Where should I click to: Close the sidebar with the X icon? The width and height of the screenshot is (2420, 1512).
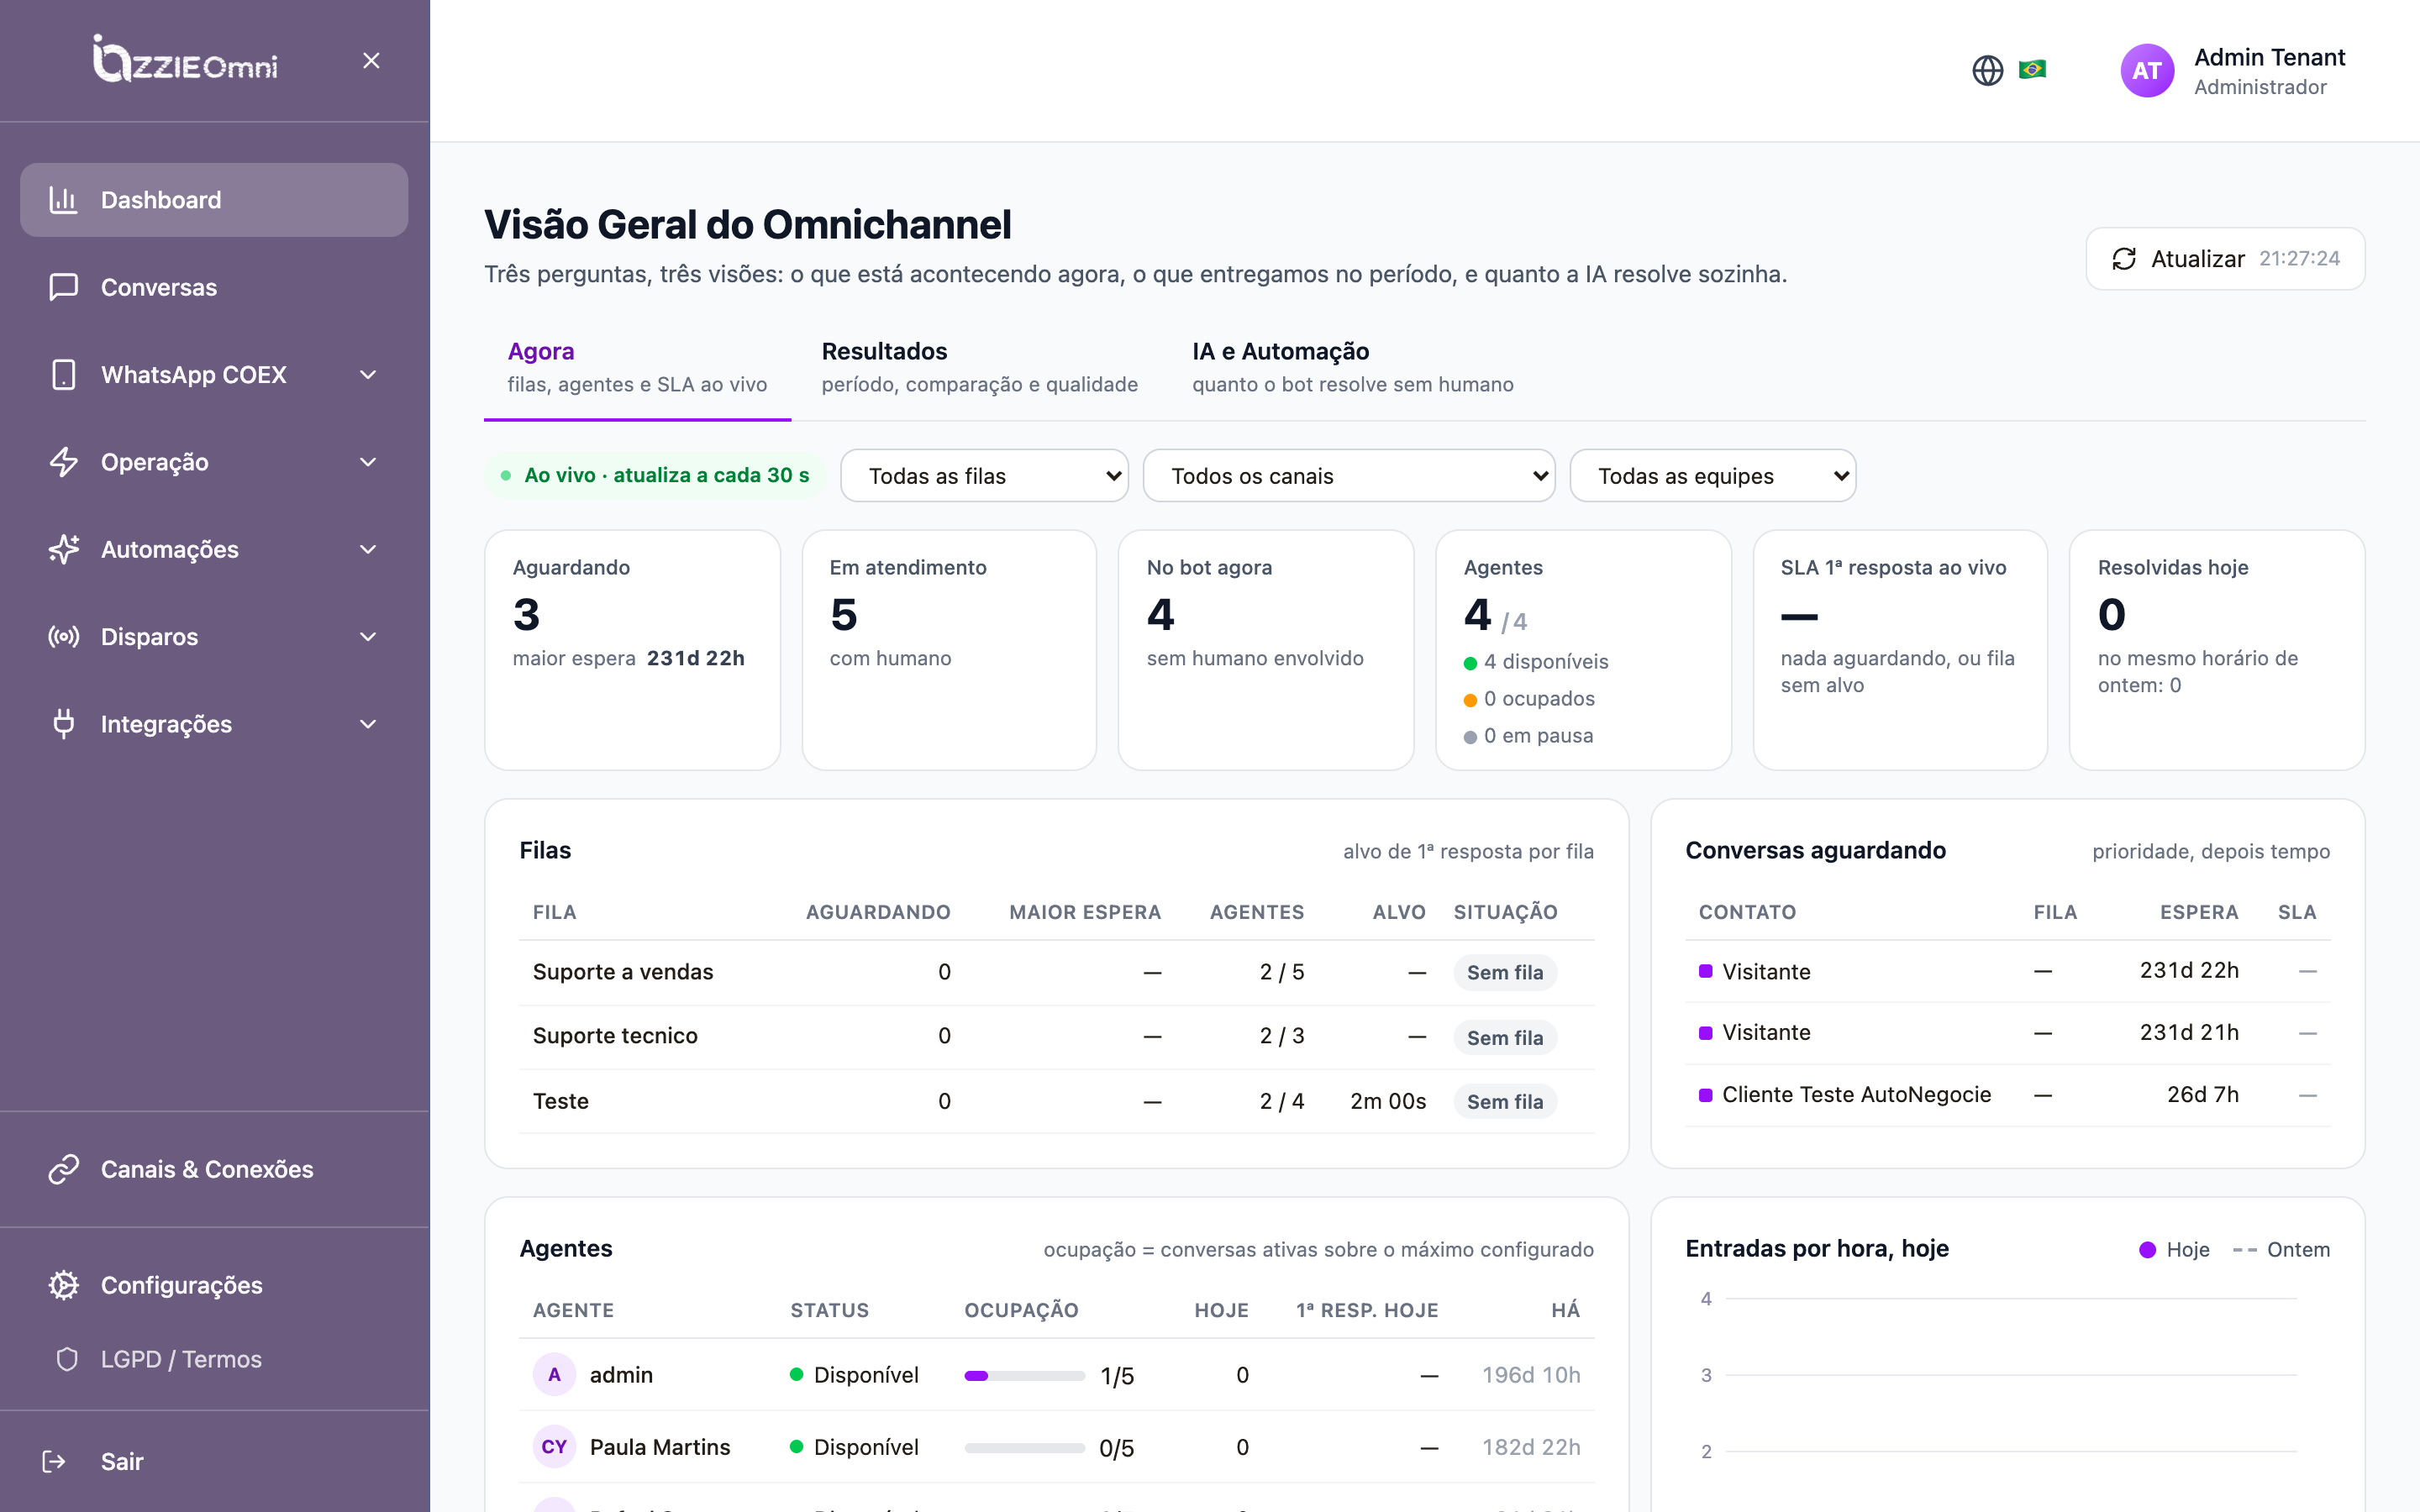pyautogui.click(x=371, y=61)
